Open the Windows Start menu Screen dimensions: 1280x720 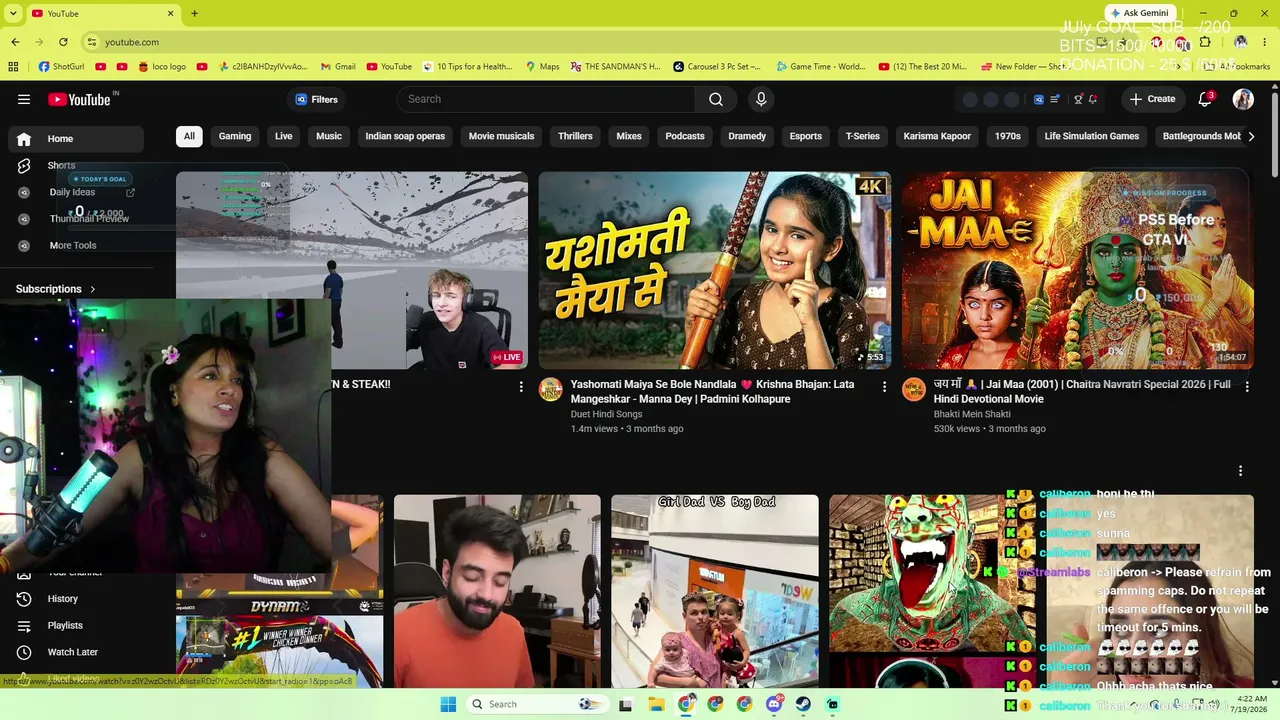pyautogui.click(x=448, y=704)
